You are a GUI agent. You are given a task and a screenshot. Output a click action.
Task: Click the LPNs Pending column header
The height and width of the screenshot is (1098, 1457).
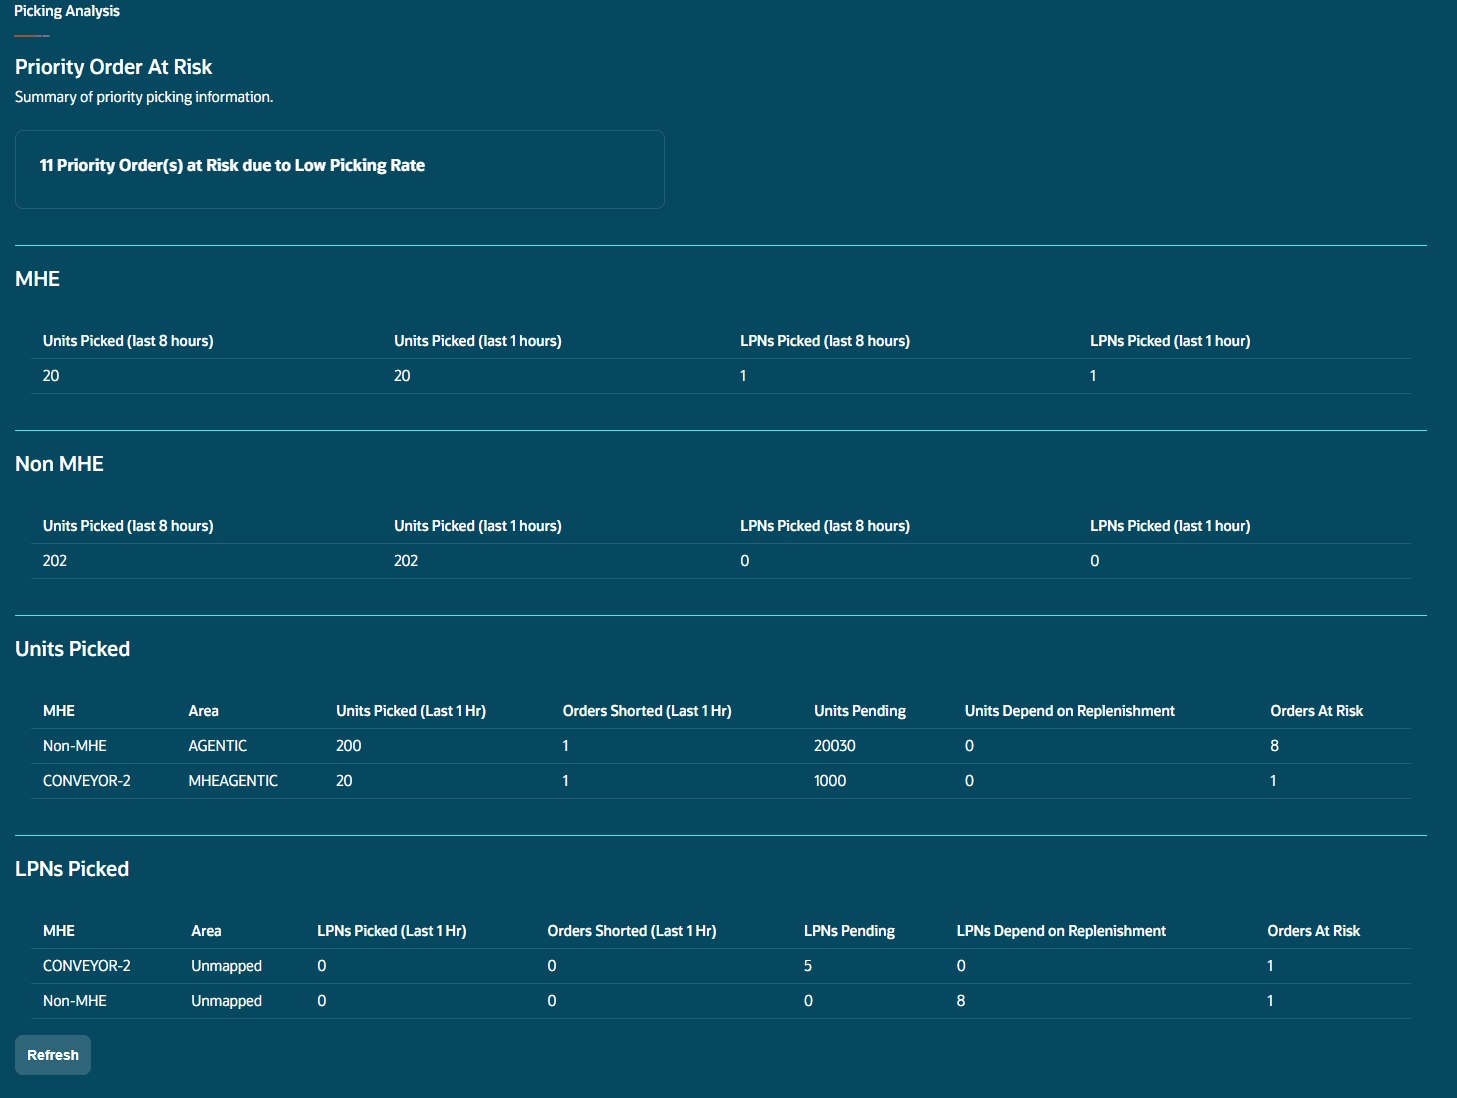[x=849, y=931]
